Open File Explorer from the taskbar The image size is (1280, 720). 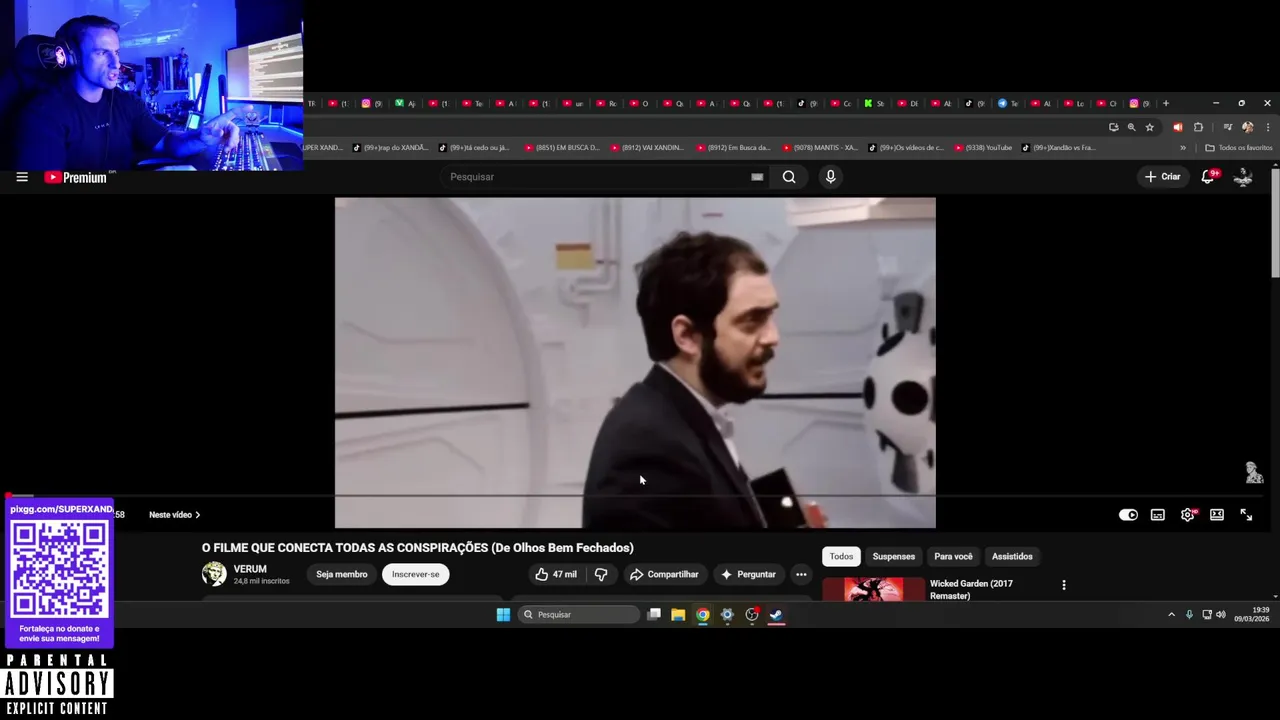click(678, 614)
